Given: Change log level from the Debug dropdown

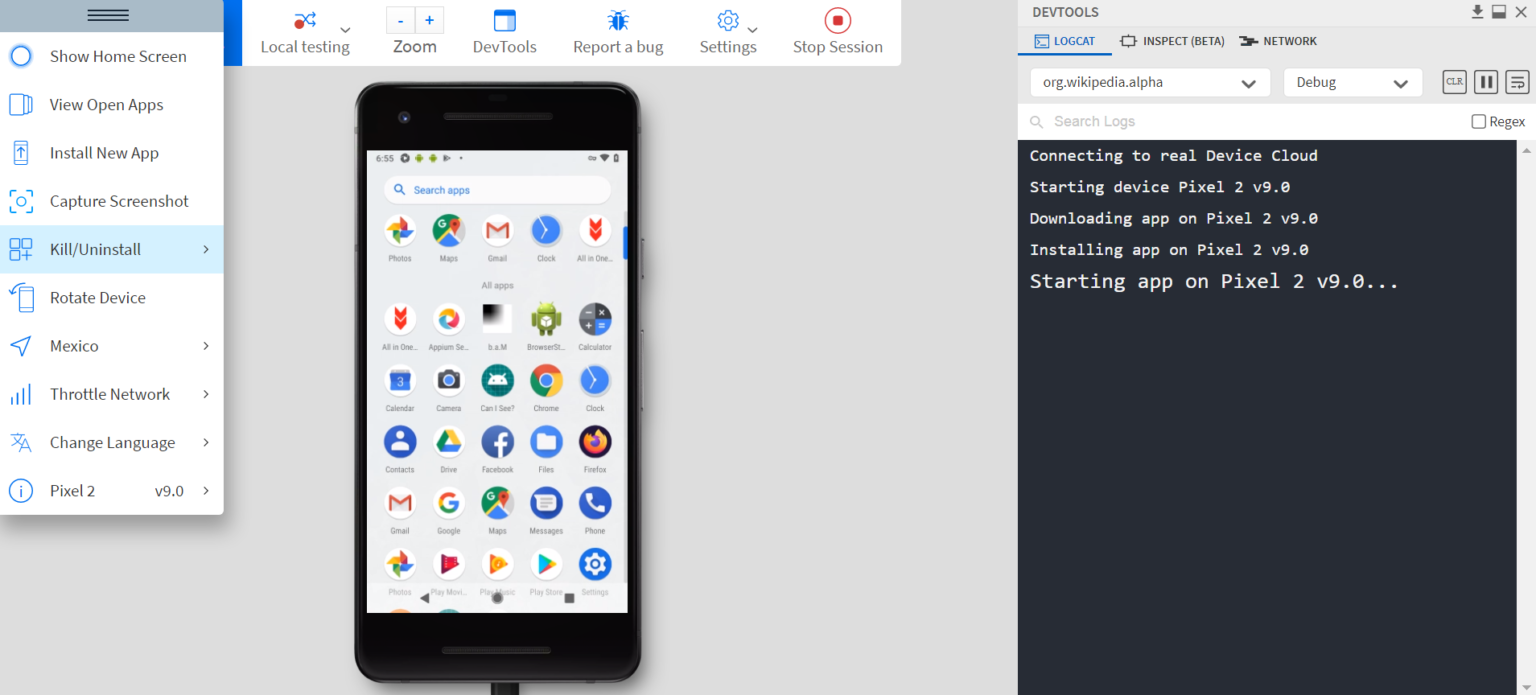Looking at the screenshot, I should coord(1352,83).
